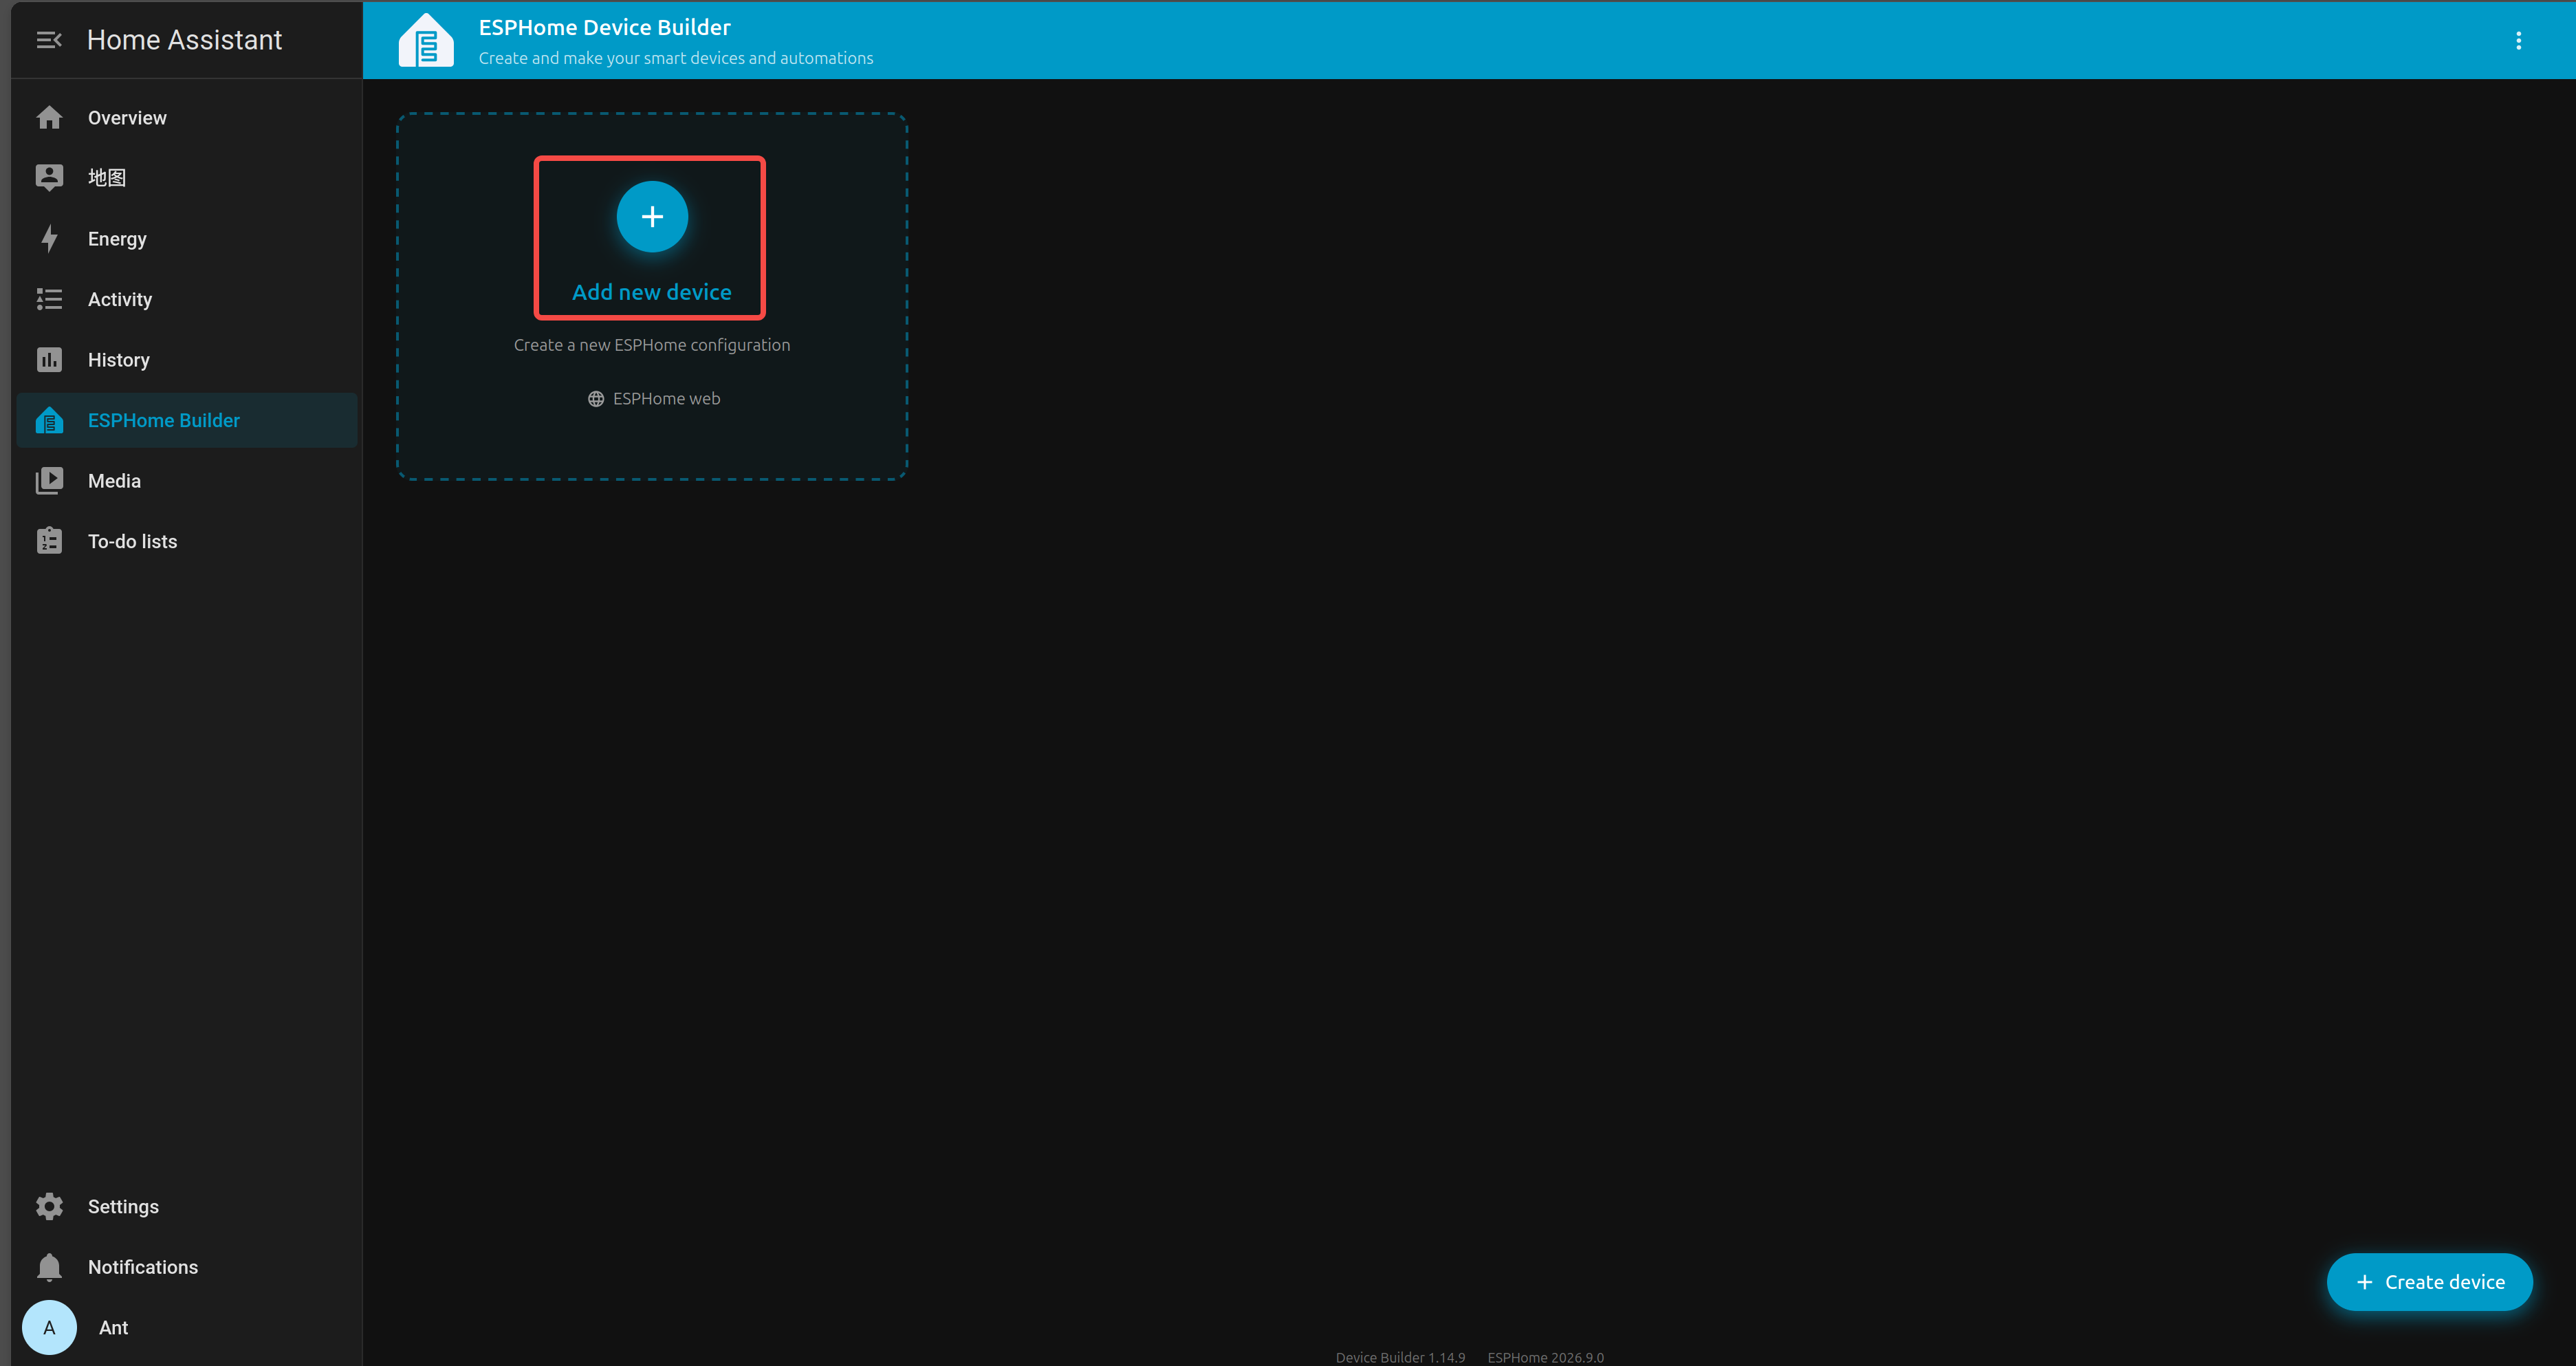The width and height of the screenshot is (2576, 1366).
Task: Collapse the Home Assistant sidebar menu icon
Action: tap(49, 40)
